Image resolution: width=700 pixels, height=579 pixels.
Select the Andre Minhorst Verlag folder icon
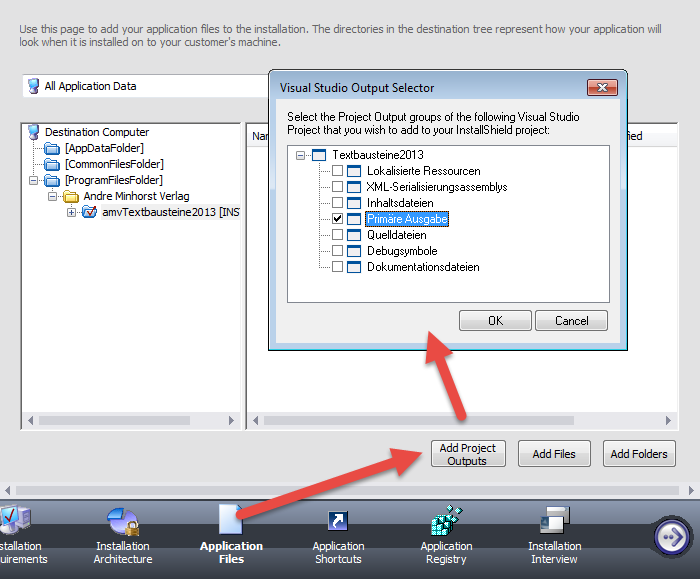tap(71, 196)
